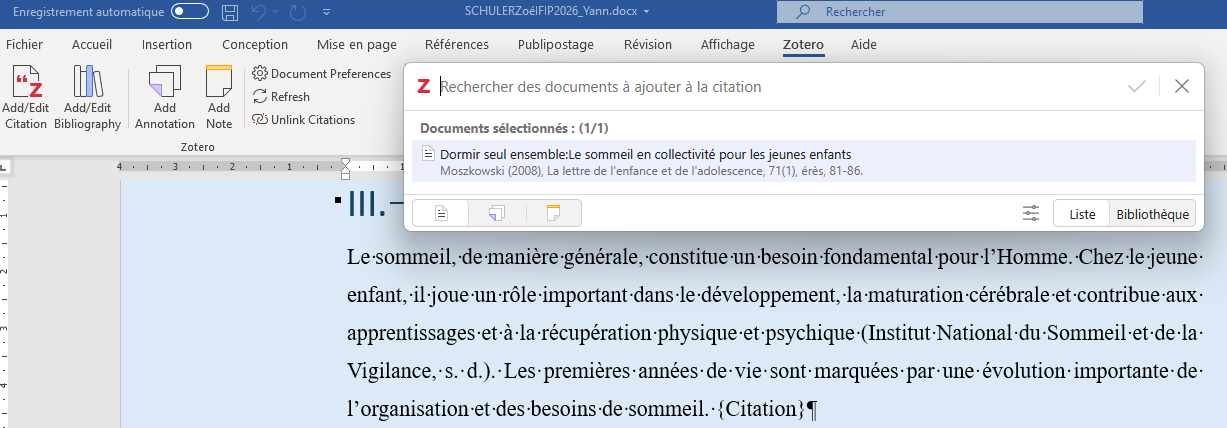Select the Dormir seul ensemble item

[x=803, y=161]
